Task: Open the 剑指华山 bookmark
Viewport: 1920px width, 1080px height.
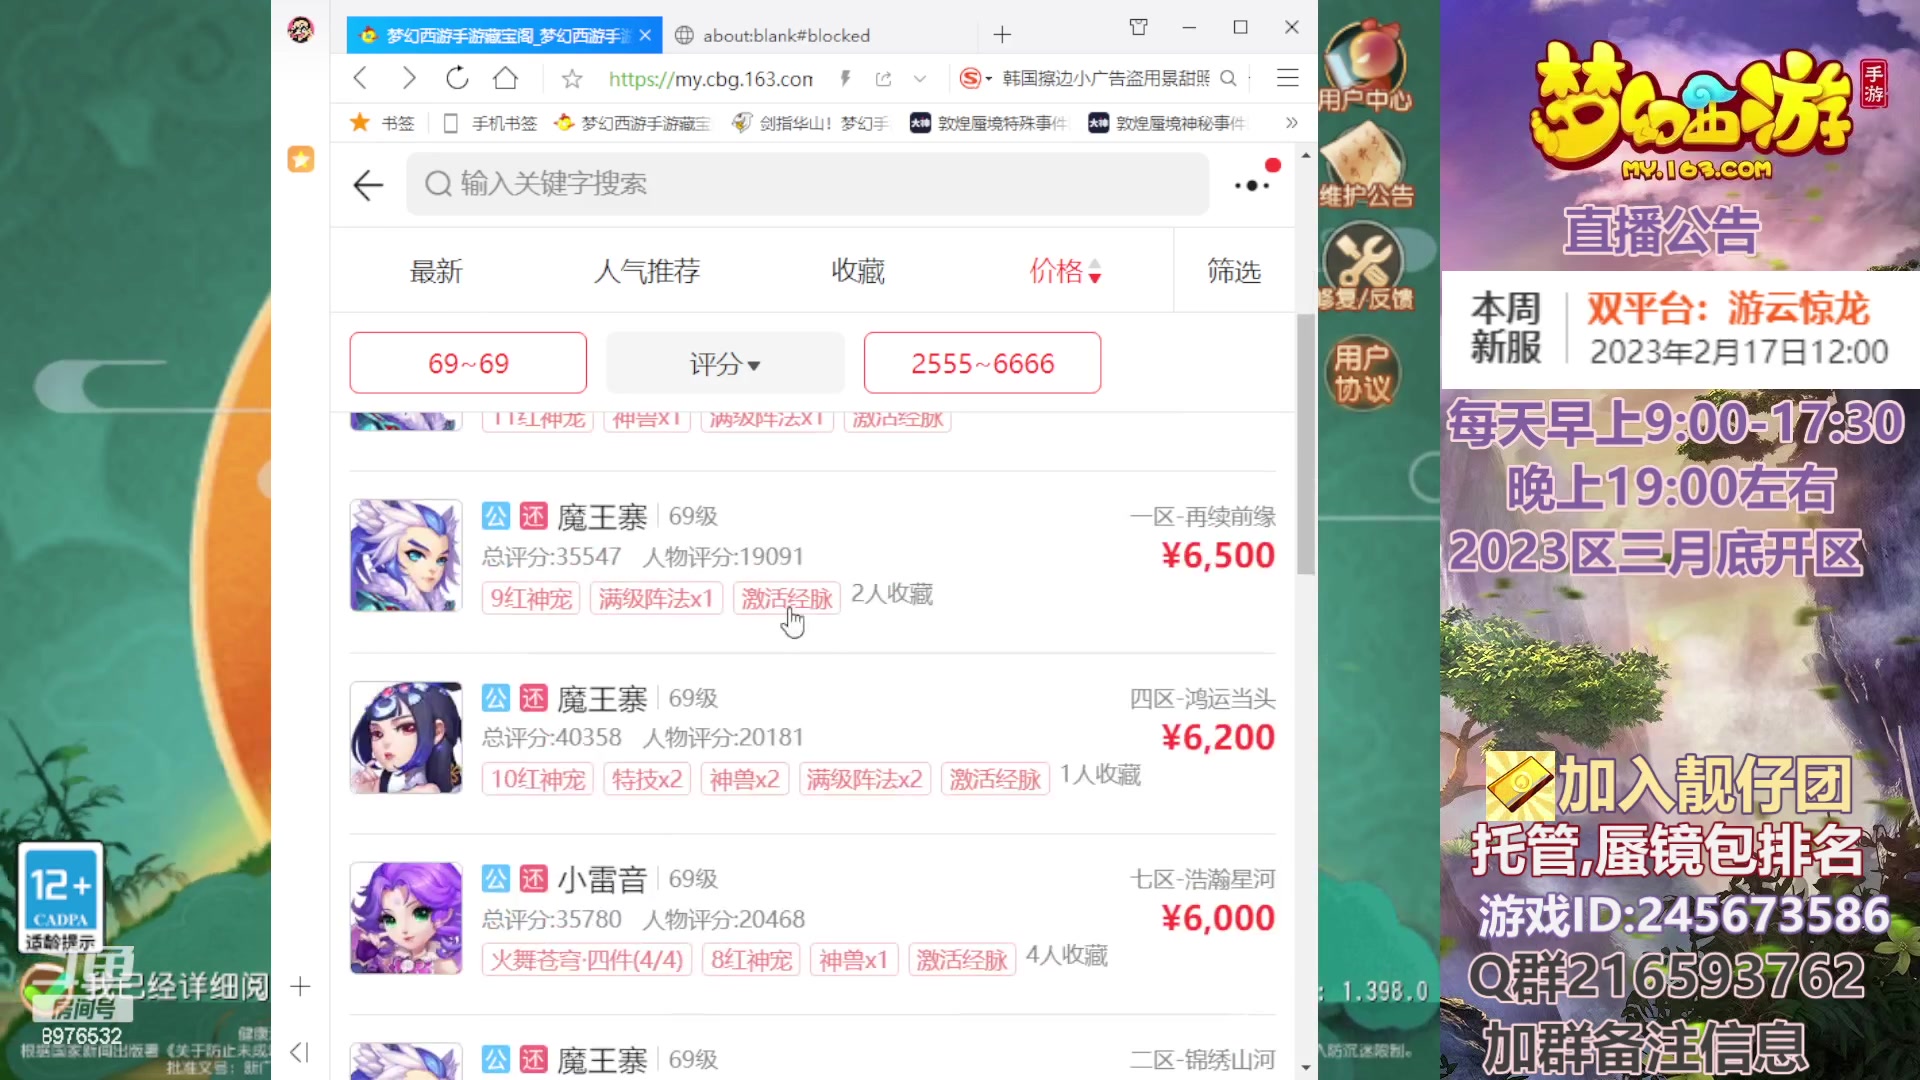Action: [x=810, y=123]
